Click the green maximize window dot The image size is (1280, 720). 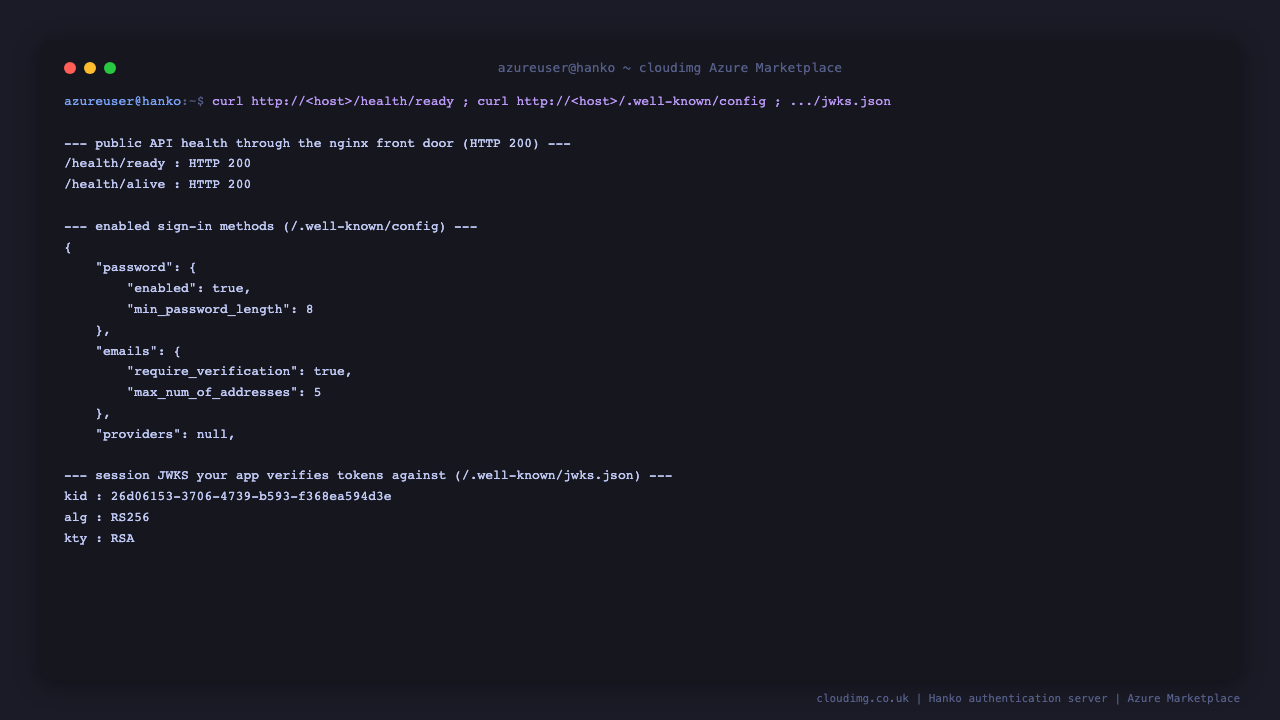point(110,68)
